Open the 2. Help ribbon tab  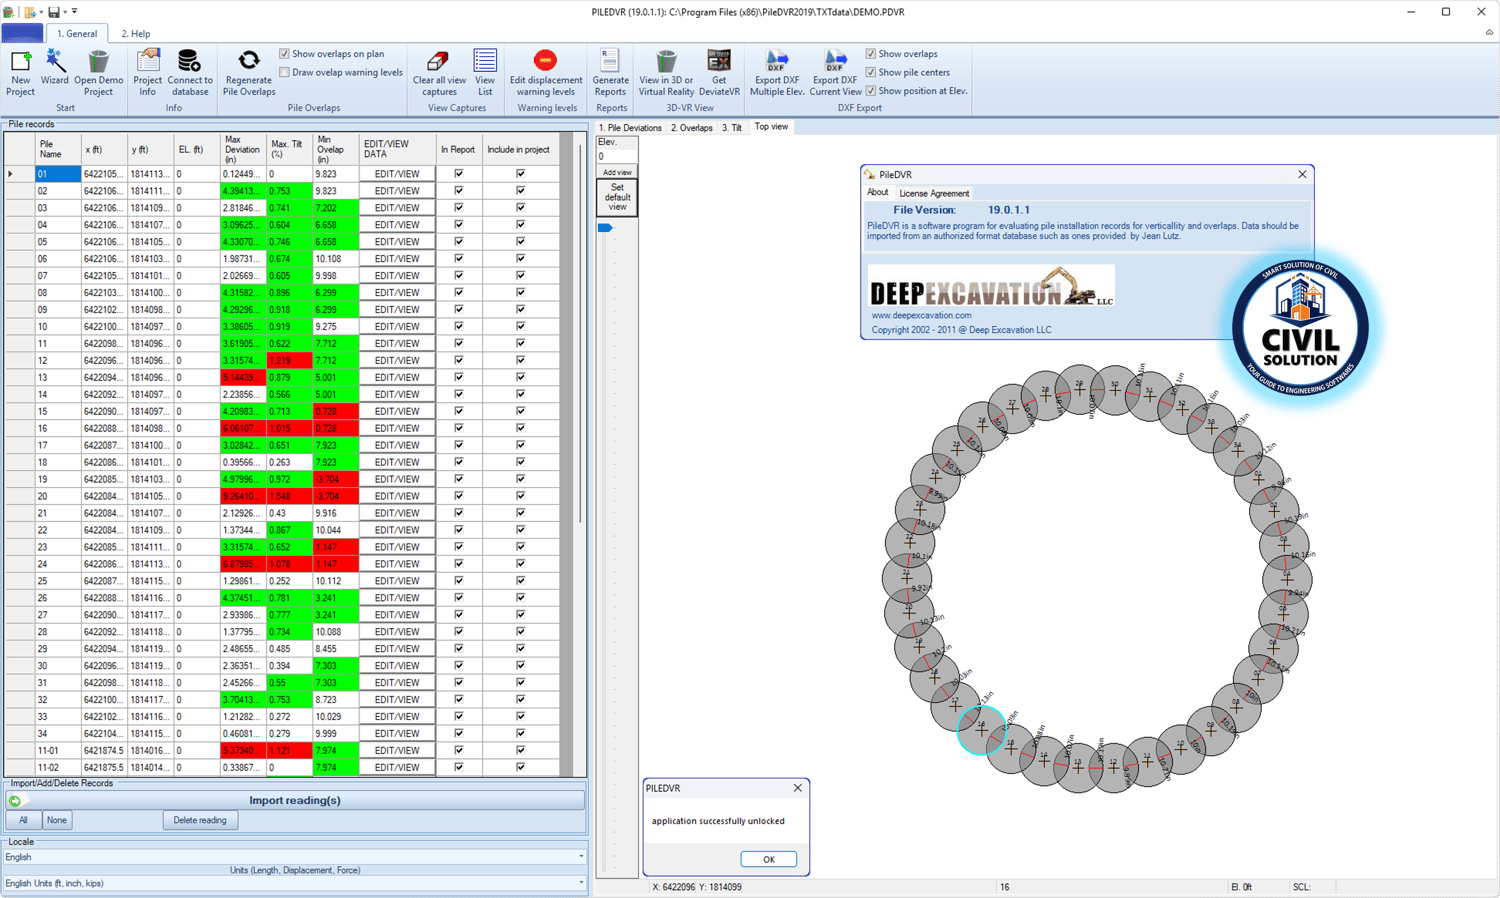coord(136,34)
